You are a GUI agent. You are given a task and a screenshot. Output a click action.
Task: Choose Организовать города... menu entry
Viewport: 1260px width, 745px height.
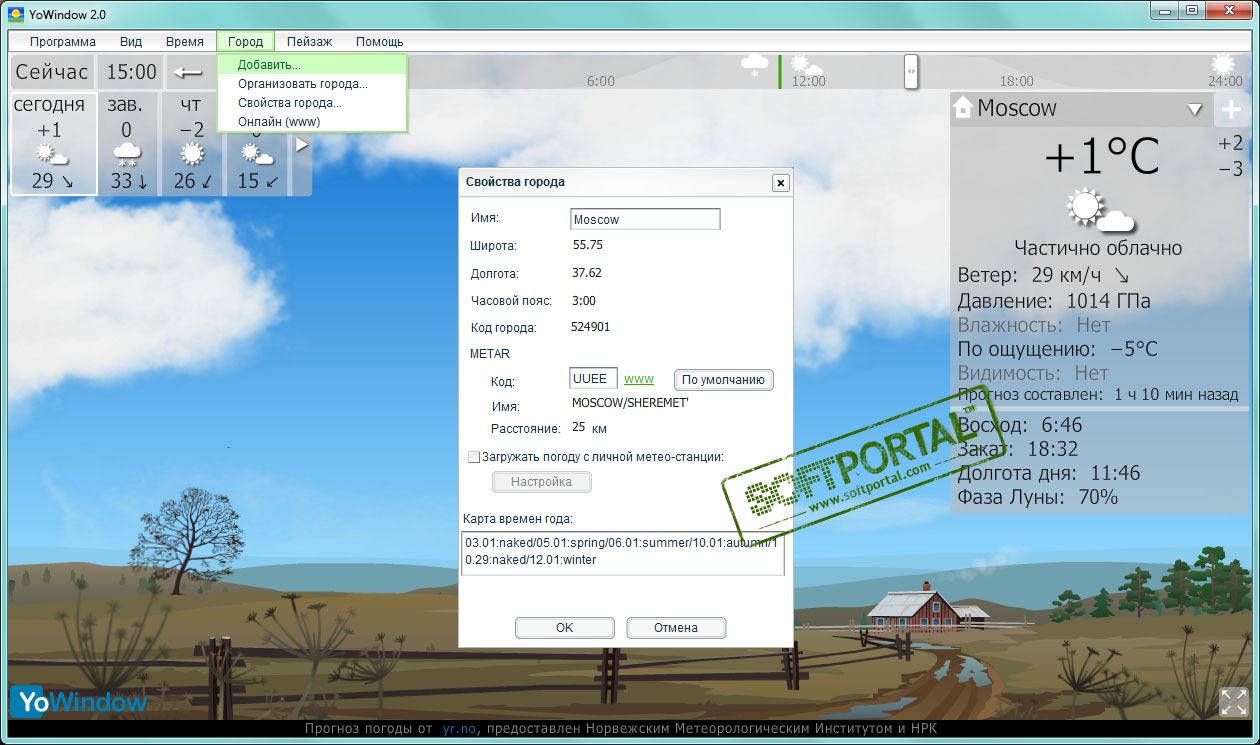312,84
